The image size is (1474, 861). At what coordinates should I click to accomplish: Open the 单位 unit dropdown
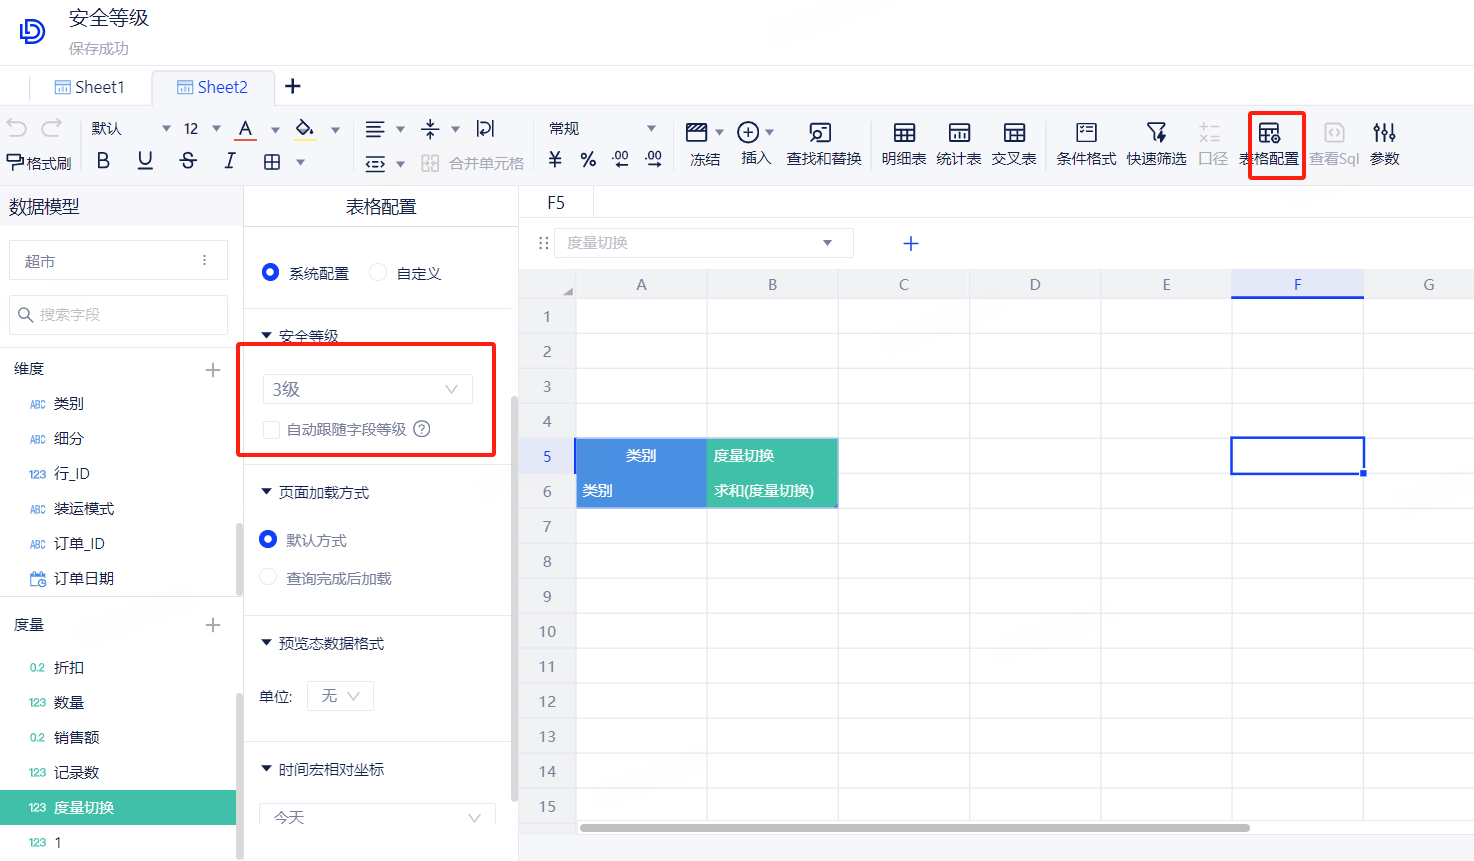(340, 696)
